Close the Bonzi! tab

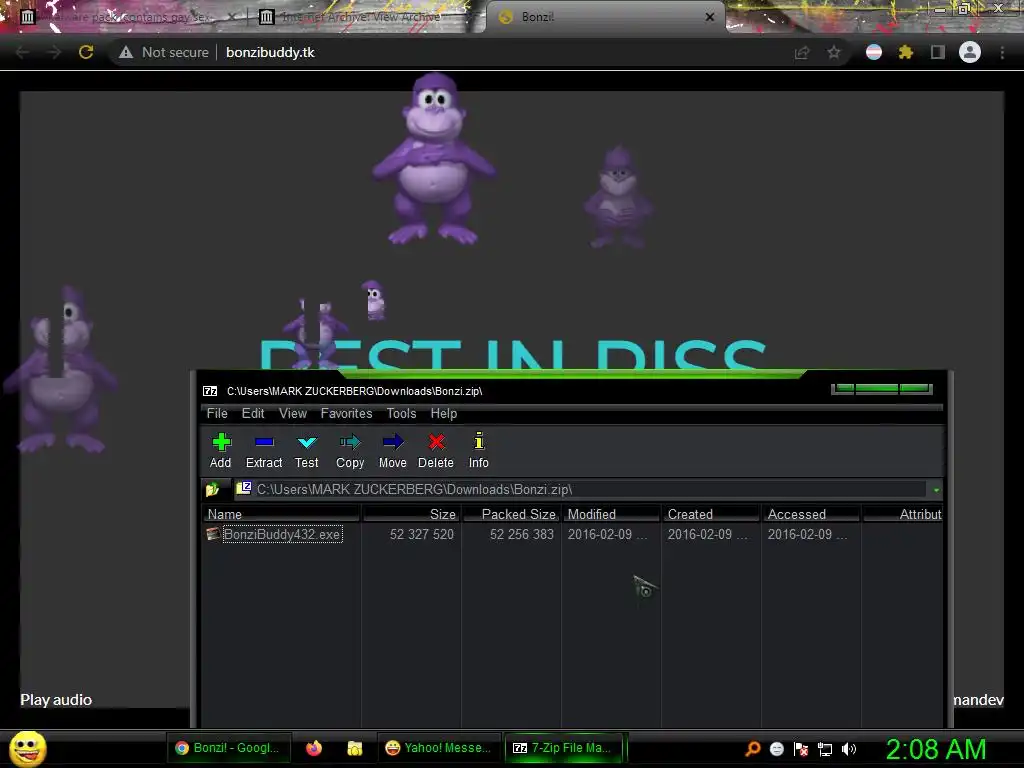click(x=710, y=17)
